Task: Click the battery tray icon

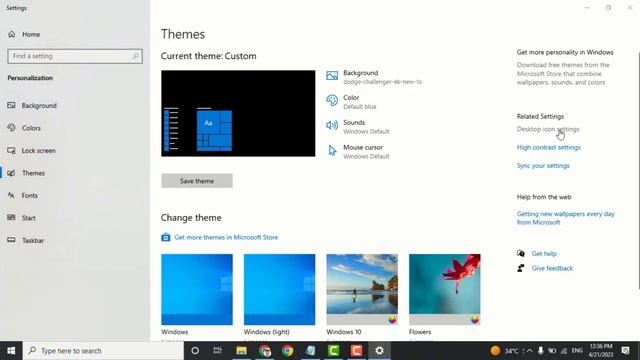Action: 552,351
